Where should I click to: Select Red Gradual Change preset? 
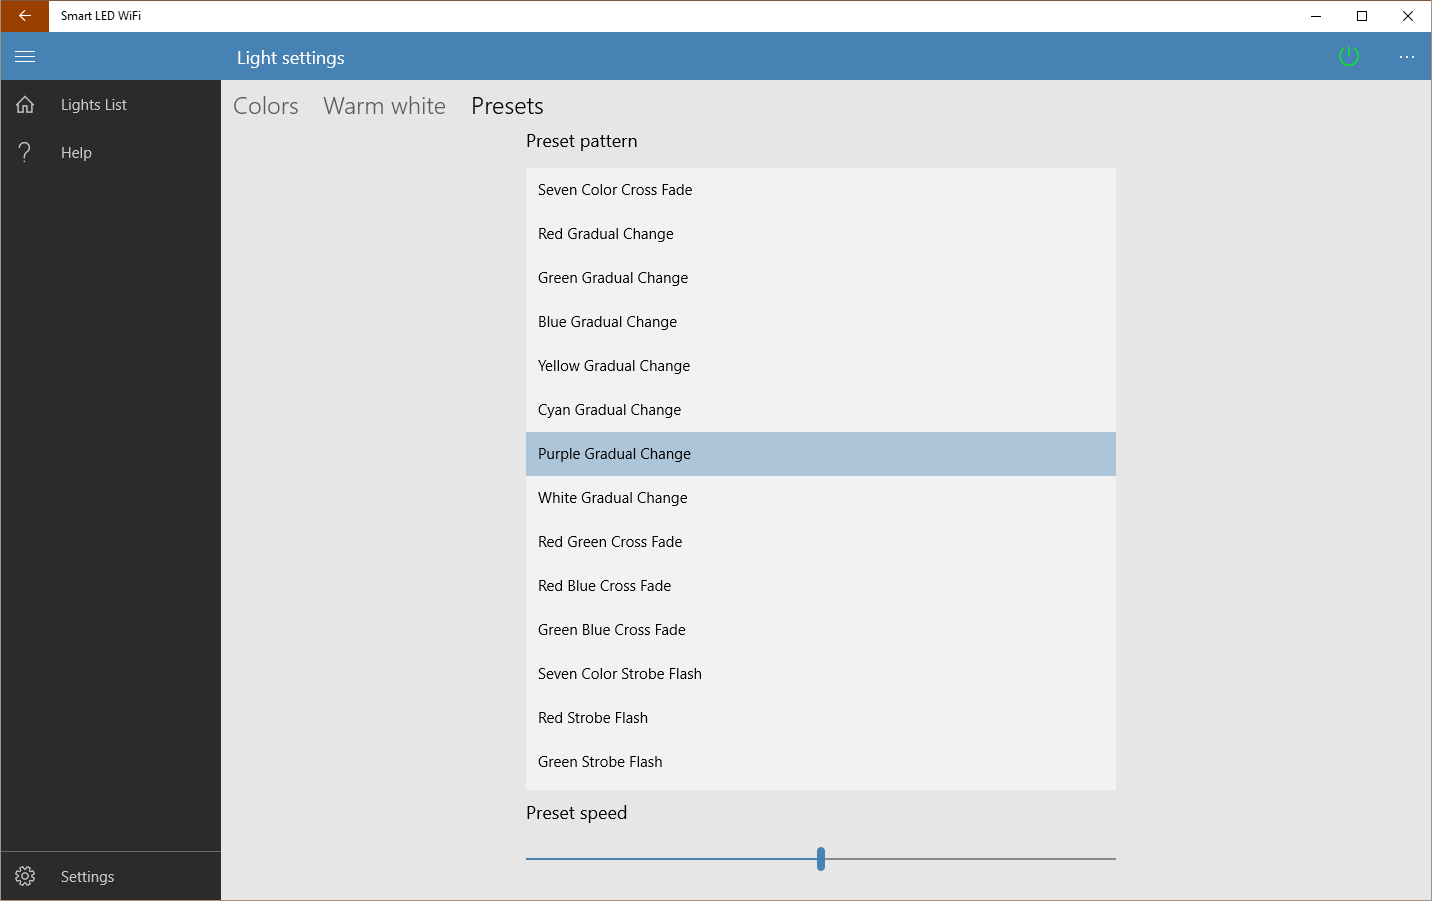coord(821,234)
